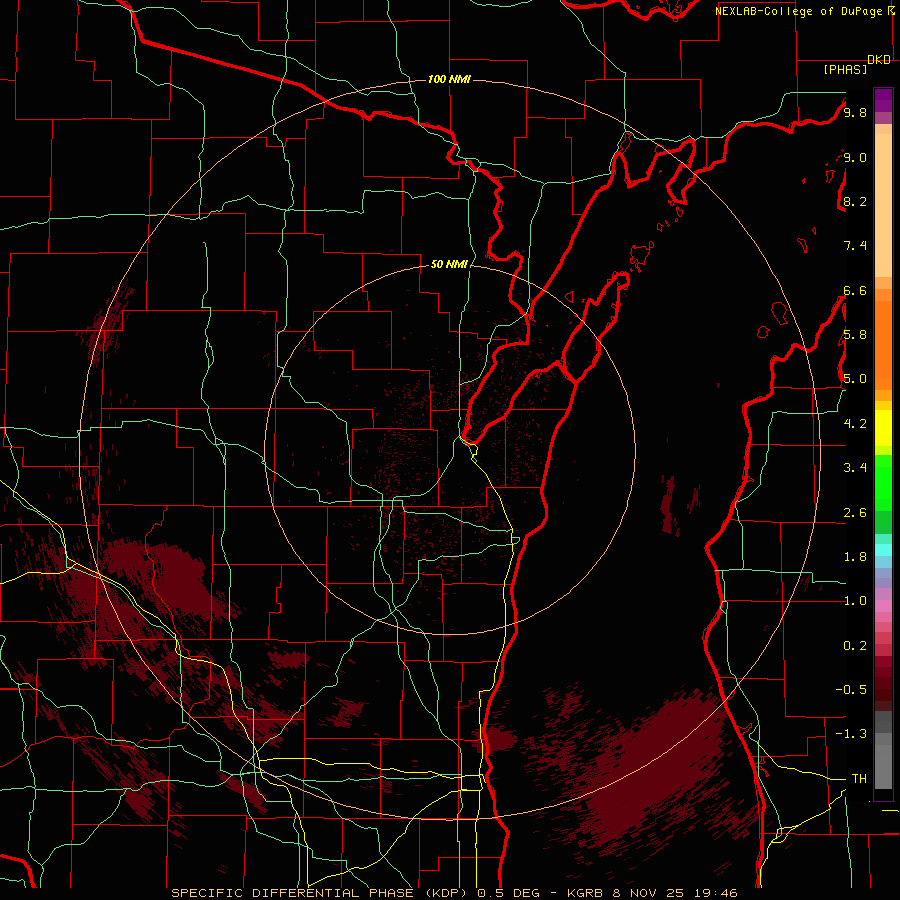Pick the purple top segment of the color bar
Viewport: 900px width, 900px height.
[883, 100]
